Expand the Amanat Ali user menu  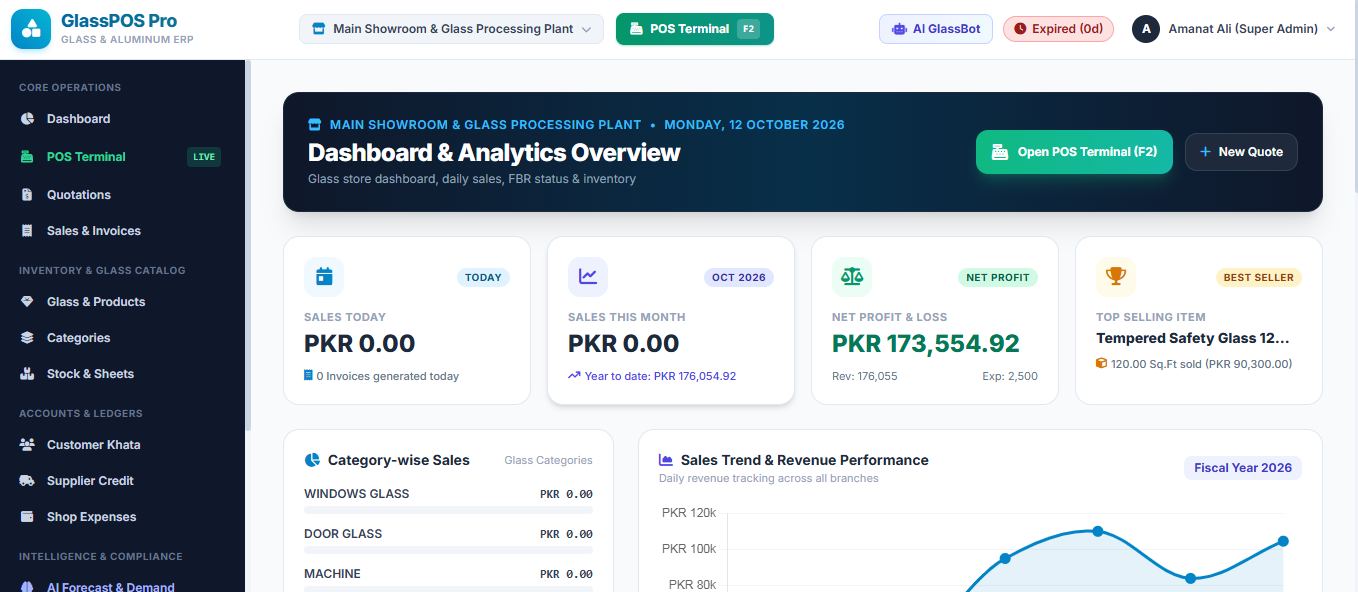(1234, 29)
